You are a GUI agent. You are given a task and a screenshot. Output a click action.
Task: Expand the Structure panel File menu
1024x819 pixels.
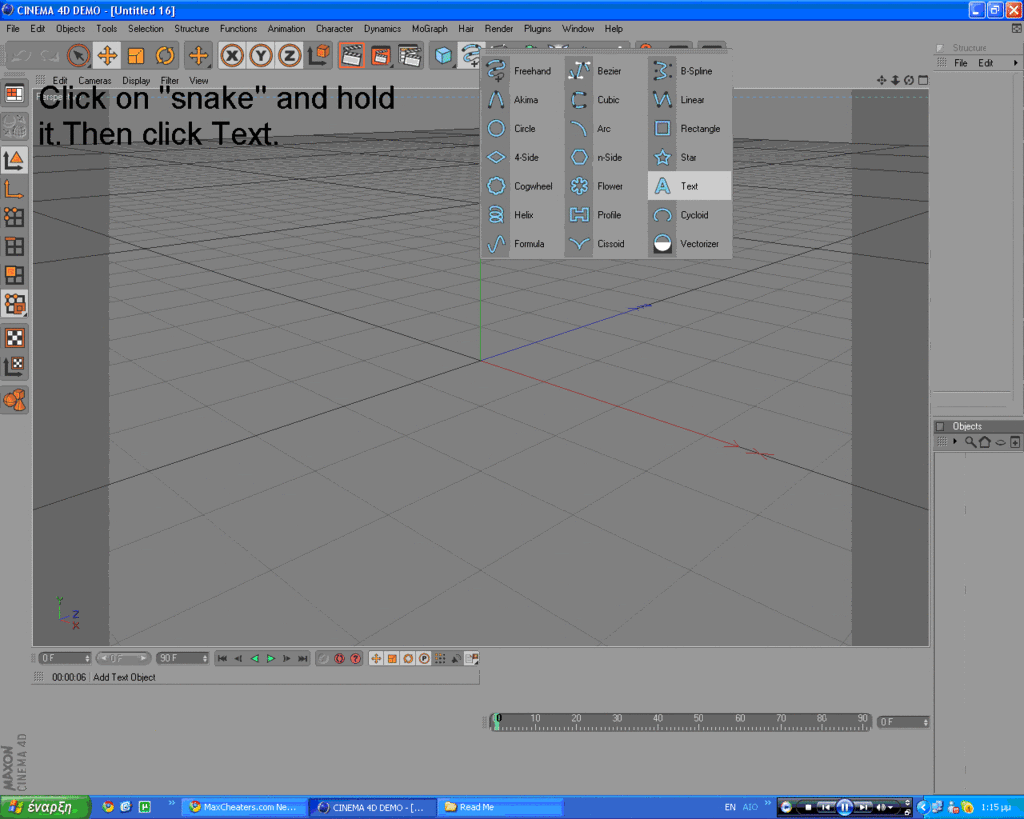(x=961, y=63)
